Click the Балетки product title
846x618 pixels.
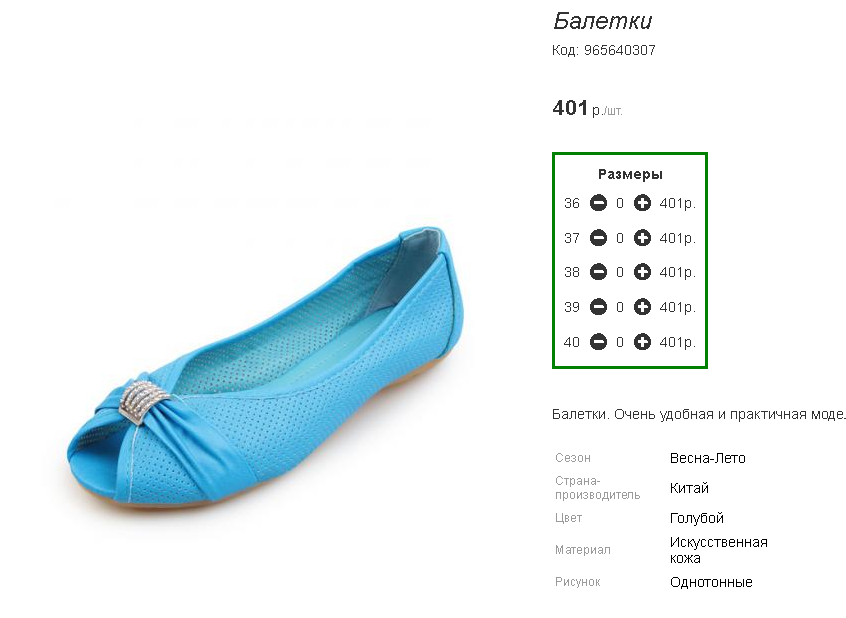(x=603, y=21)
